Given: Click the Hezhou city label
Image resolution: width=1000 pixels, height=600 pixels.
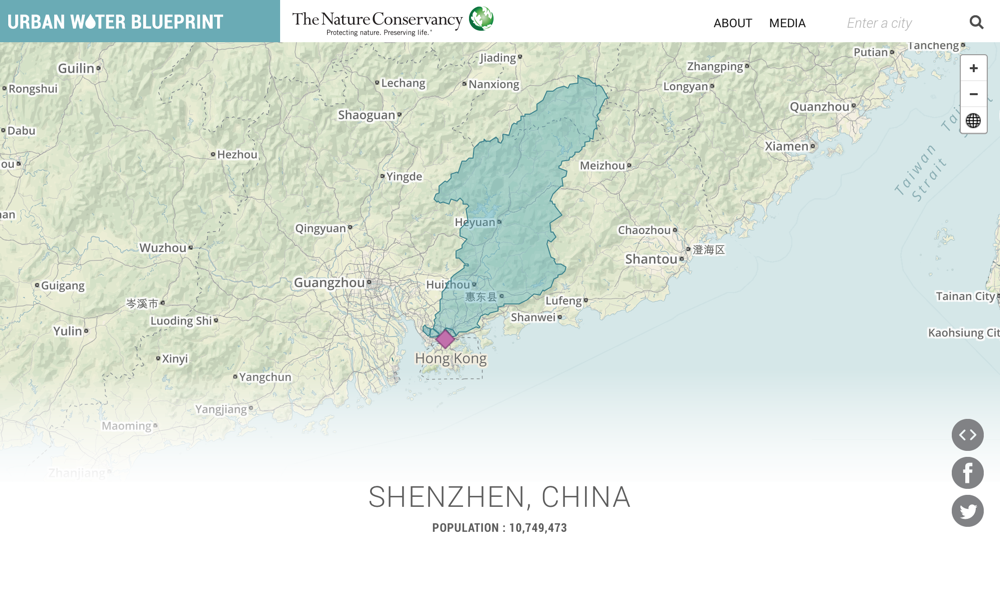Looking at the screenshot, I should (x=237, y=154).
